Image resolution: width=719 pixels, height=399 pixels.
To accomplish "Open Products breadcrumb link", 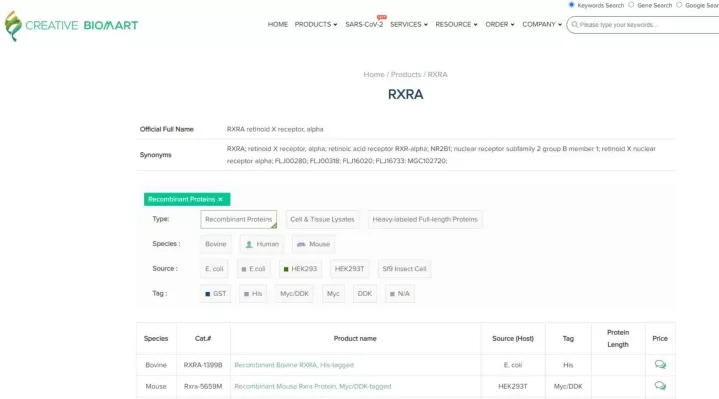I will pyautogui.click(x=406, y=75).
